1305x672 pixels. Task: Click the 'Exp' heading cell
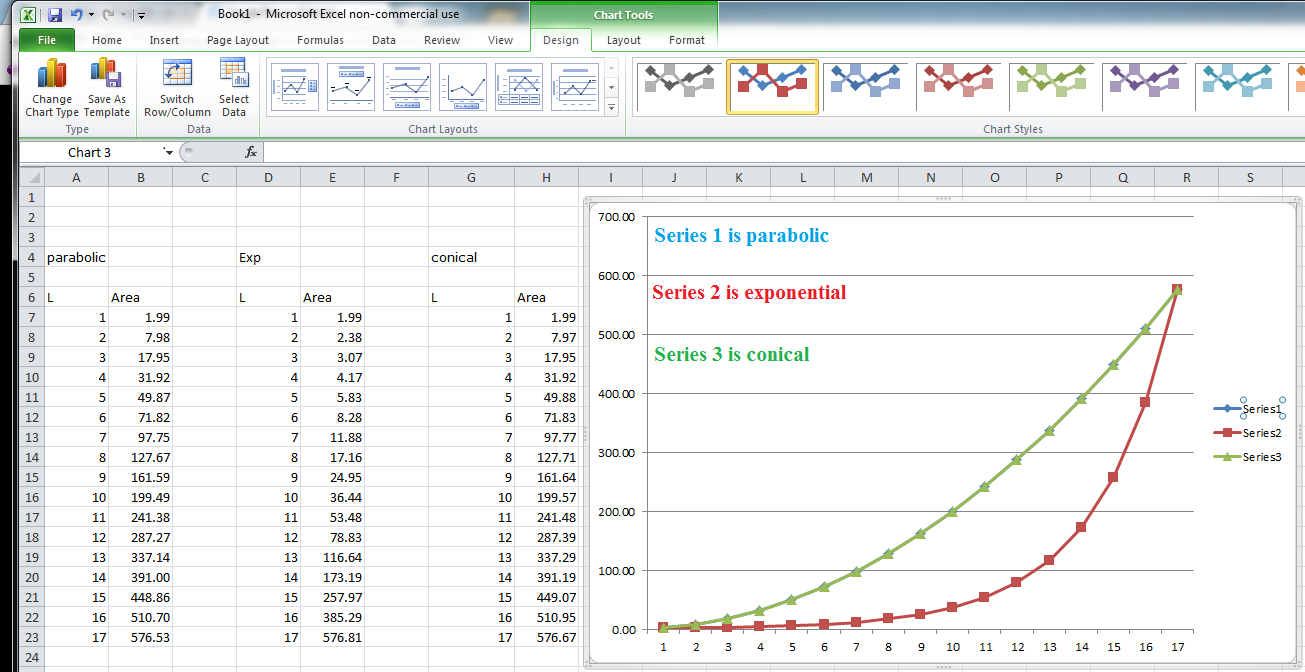pos(268,257)
